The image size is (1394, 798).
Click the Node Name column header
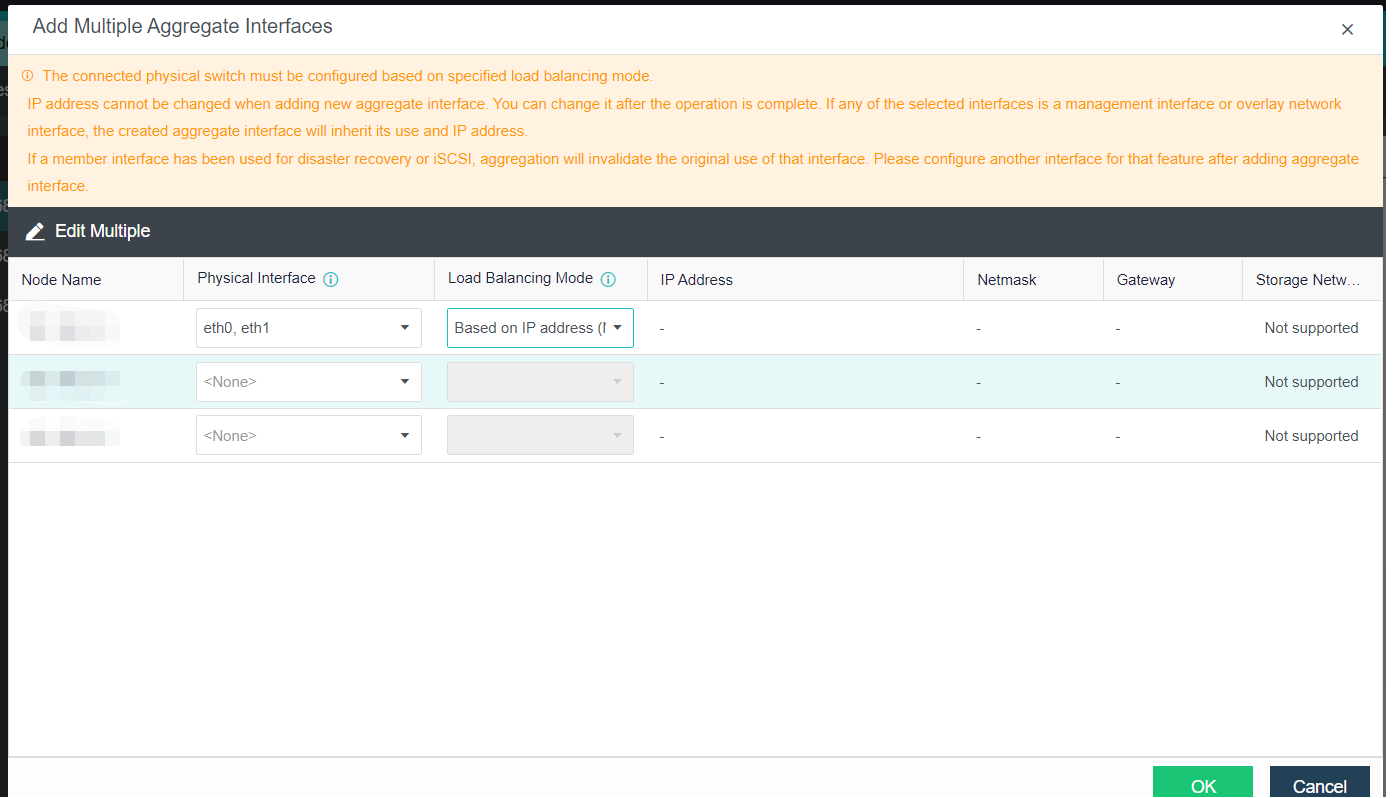[x=61, y=280]
